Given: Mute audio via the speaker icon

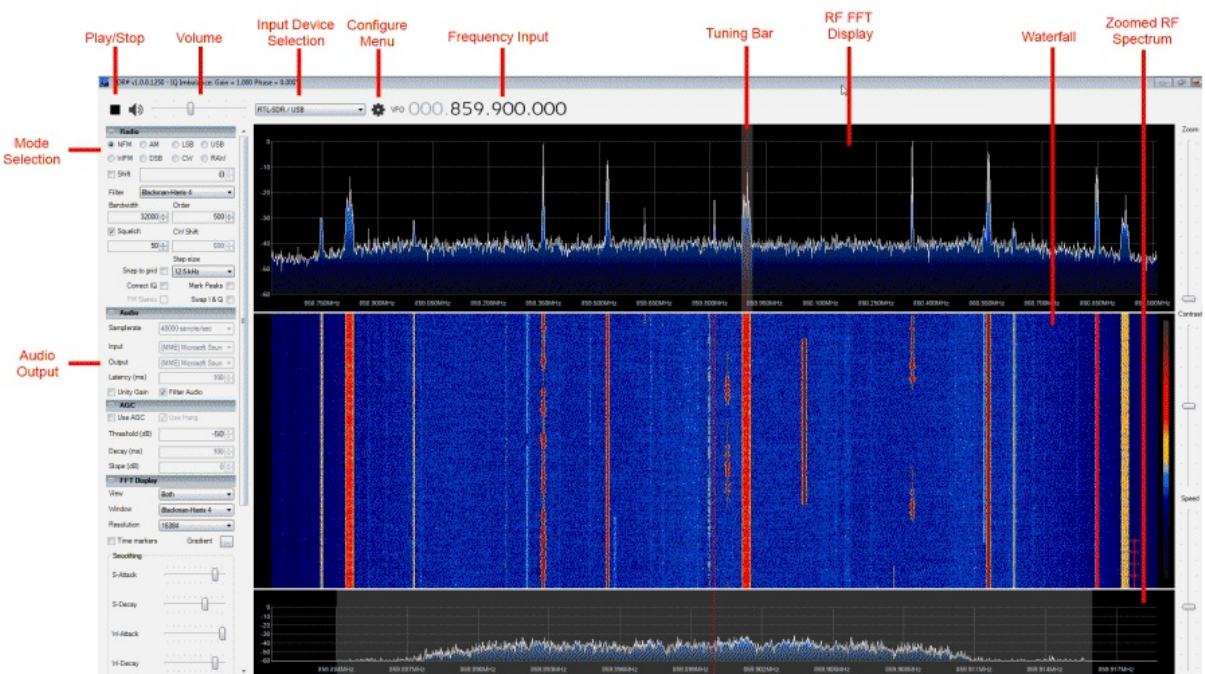Looking at the screenshot, I should pos(136,109).
